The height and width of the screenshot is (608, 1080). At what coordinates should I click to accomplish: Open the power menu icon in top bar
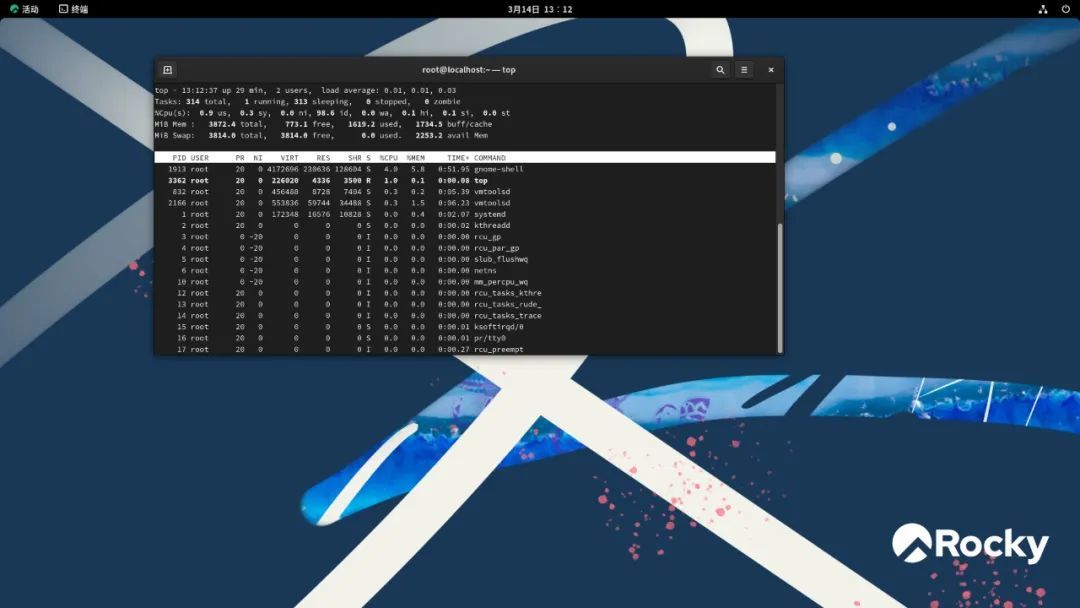(x=1065, y=9)
